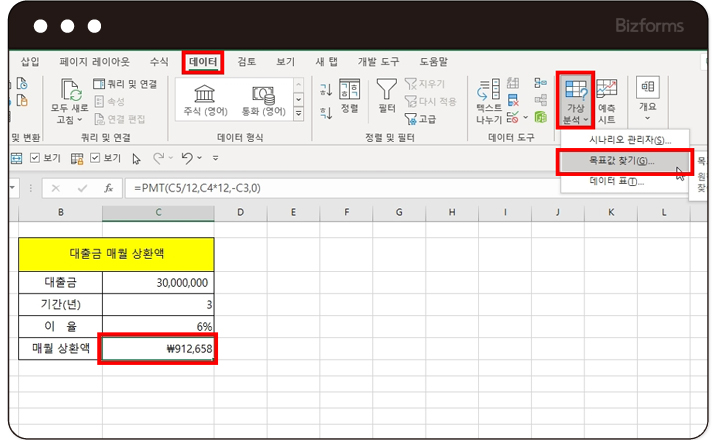The image size is (715, 440).
Task: Select the 기간(년) label cell
Action: 60,305
